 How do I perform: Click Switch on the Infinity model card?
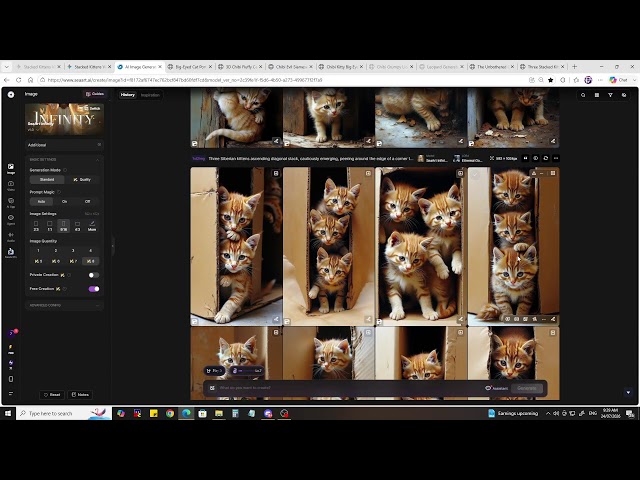(92, 109)
